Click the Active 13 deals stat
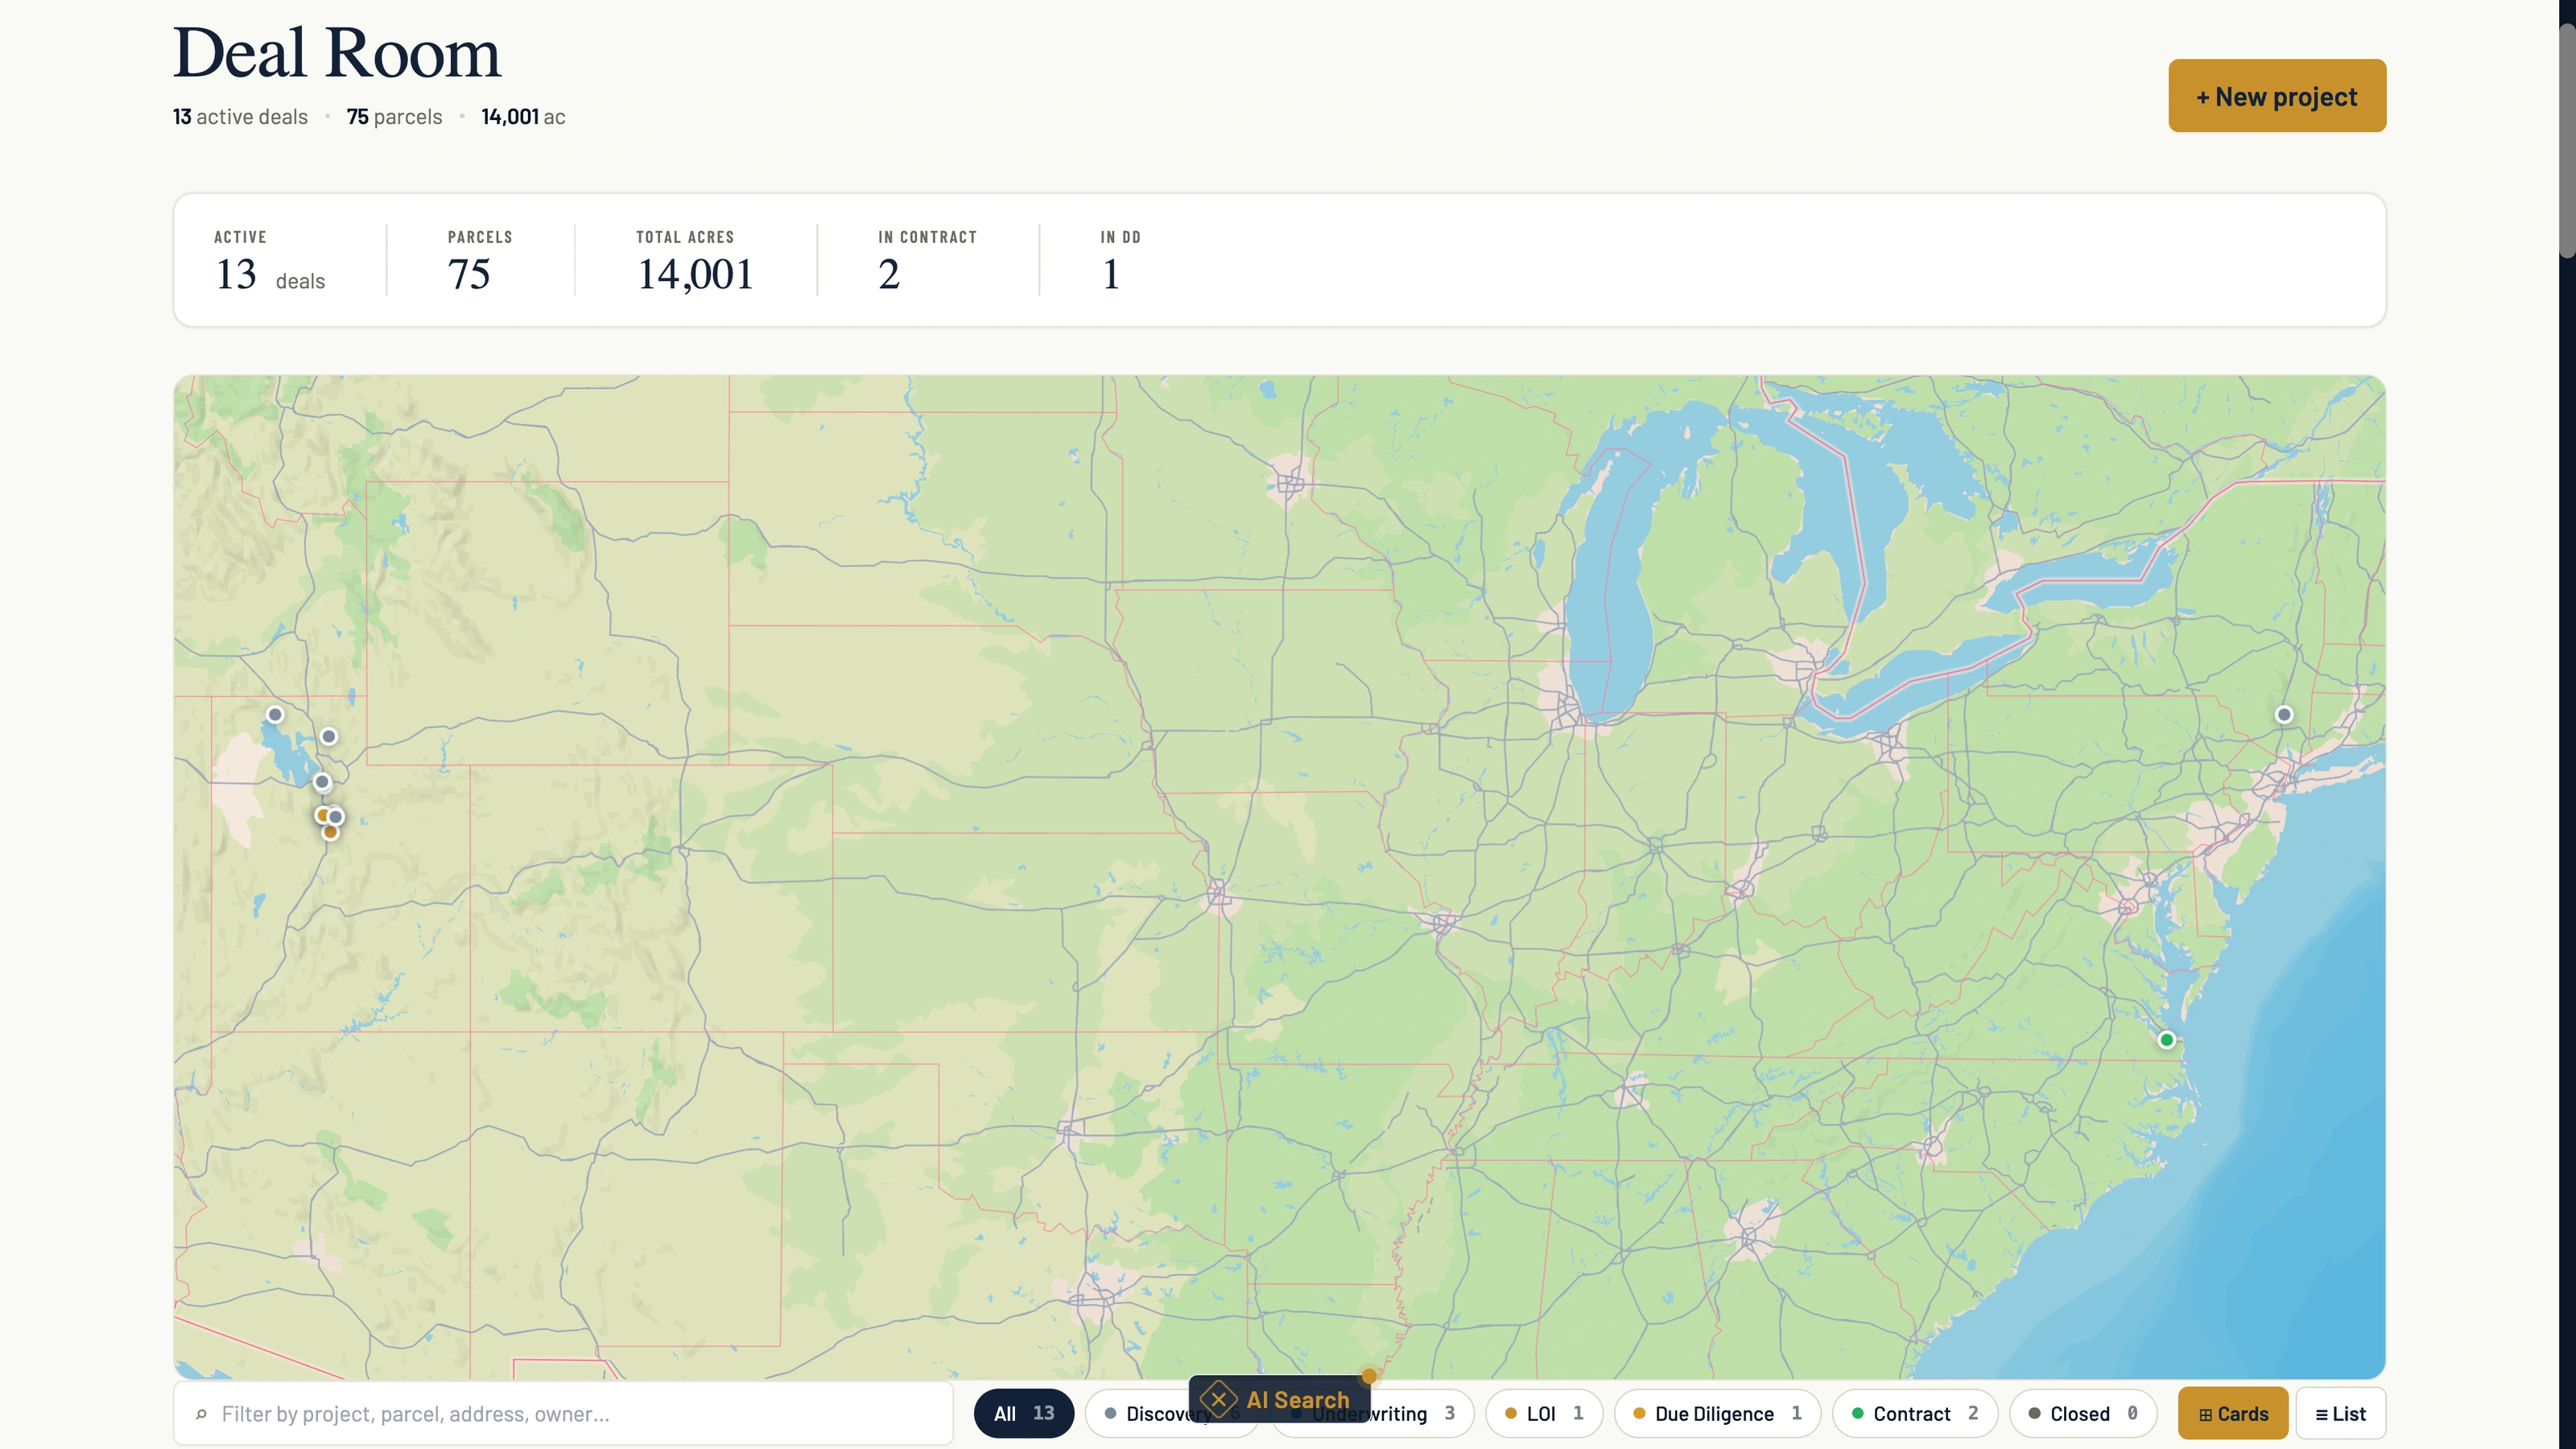This screenshot has width=2576, height=1449. click(270, 261)
